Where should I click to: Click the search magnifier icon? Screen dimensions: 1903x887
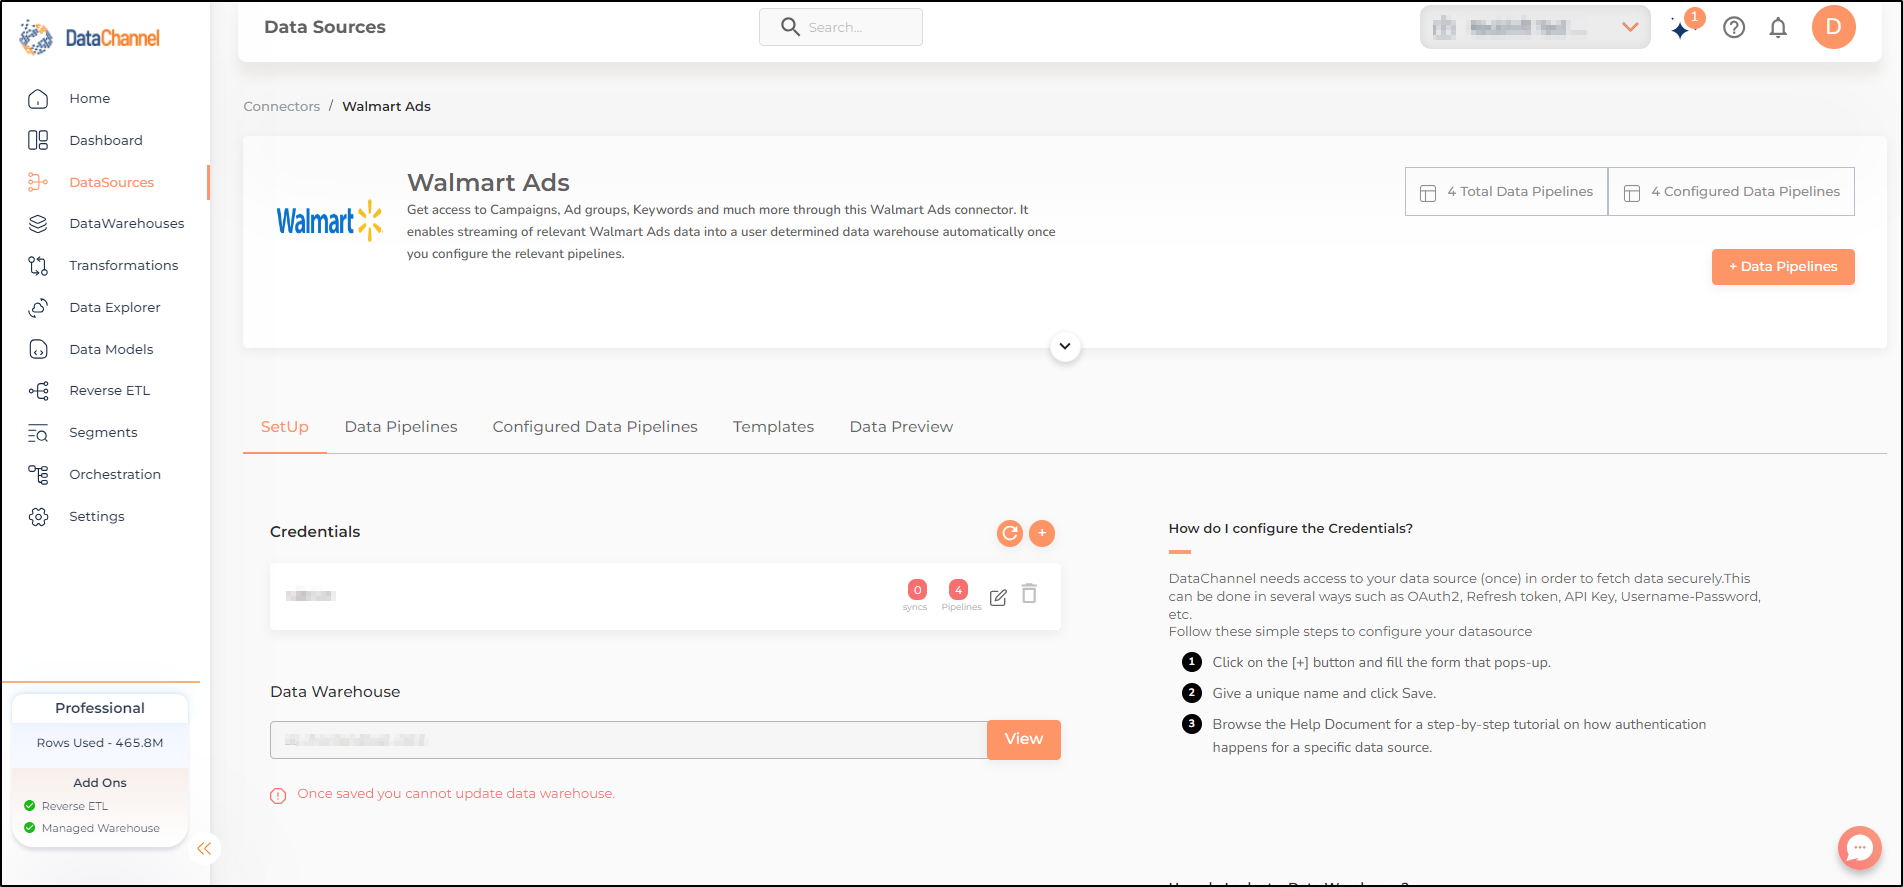point(790,27)
